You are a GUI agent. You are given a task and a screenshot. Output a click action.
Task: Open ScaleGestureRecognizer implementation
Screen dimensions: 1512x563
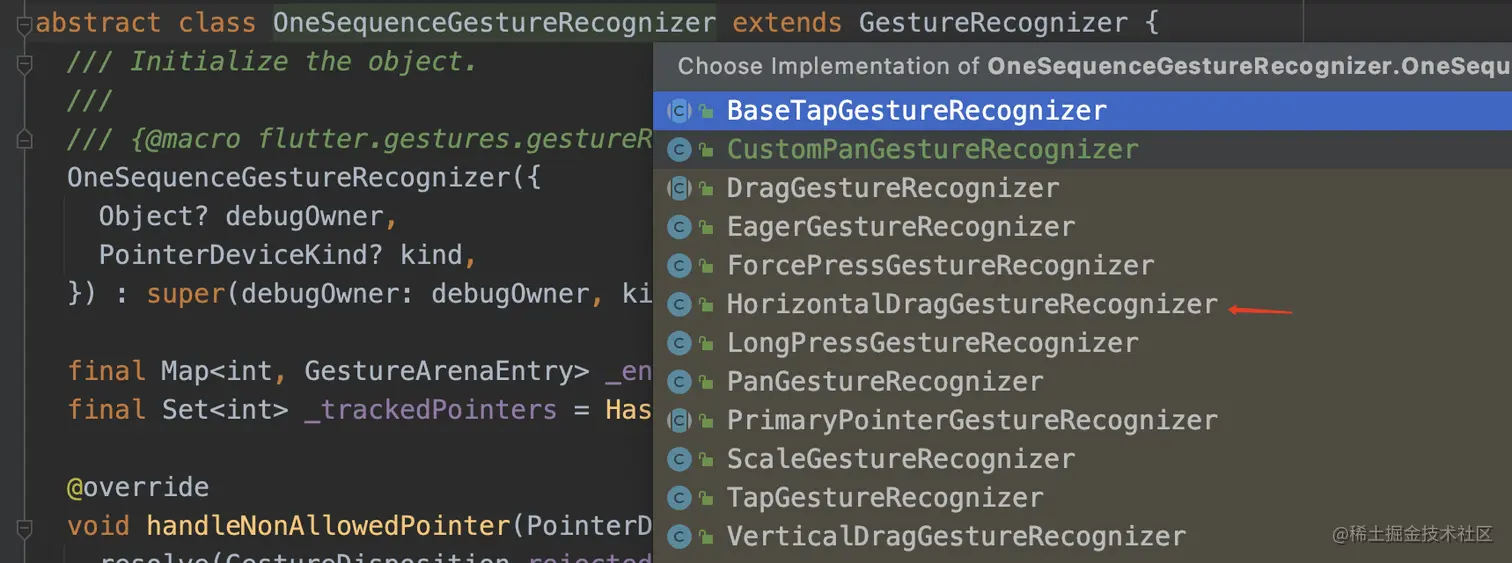[x=900, y=460]
